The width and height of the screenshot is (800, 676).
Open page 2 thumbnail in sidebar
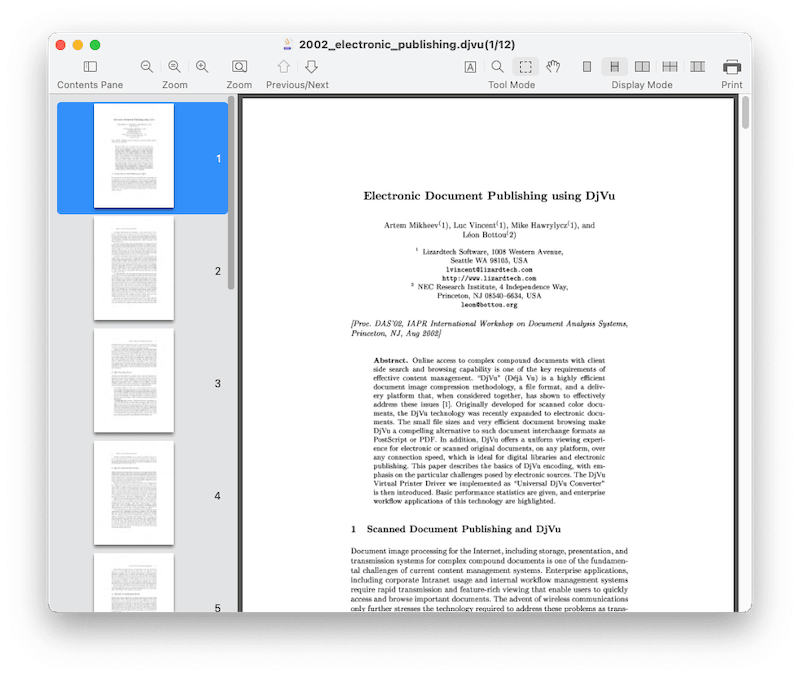click(134, 269)
